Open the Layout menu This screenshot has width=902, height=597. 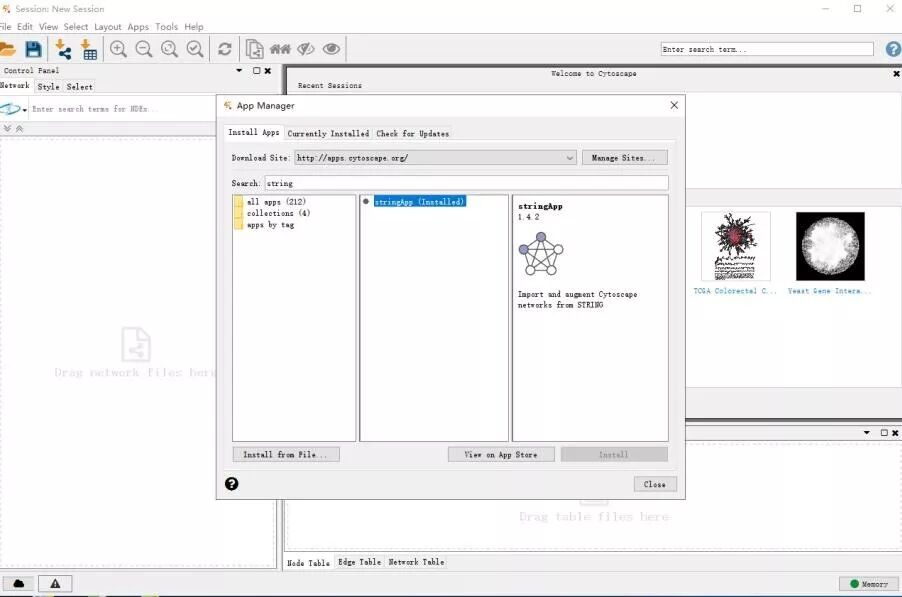108,26
